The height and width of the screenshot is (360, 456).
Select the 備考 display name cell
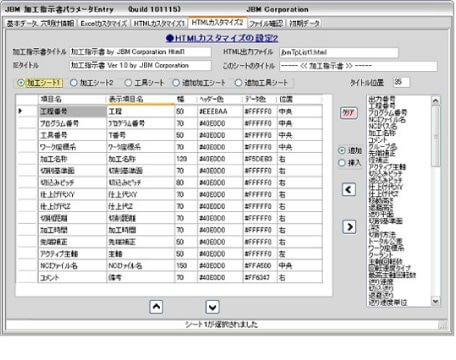pos(140,277)
